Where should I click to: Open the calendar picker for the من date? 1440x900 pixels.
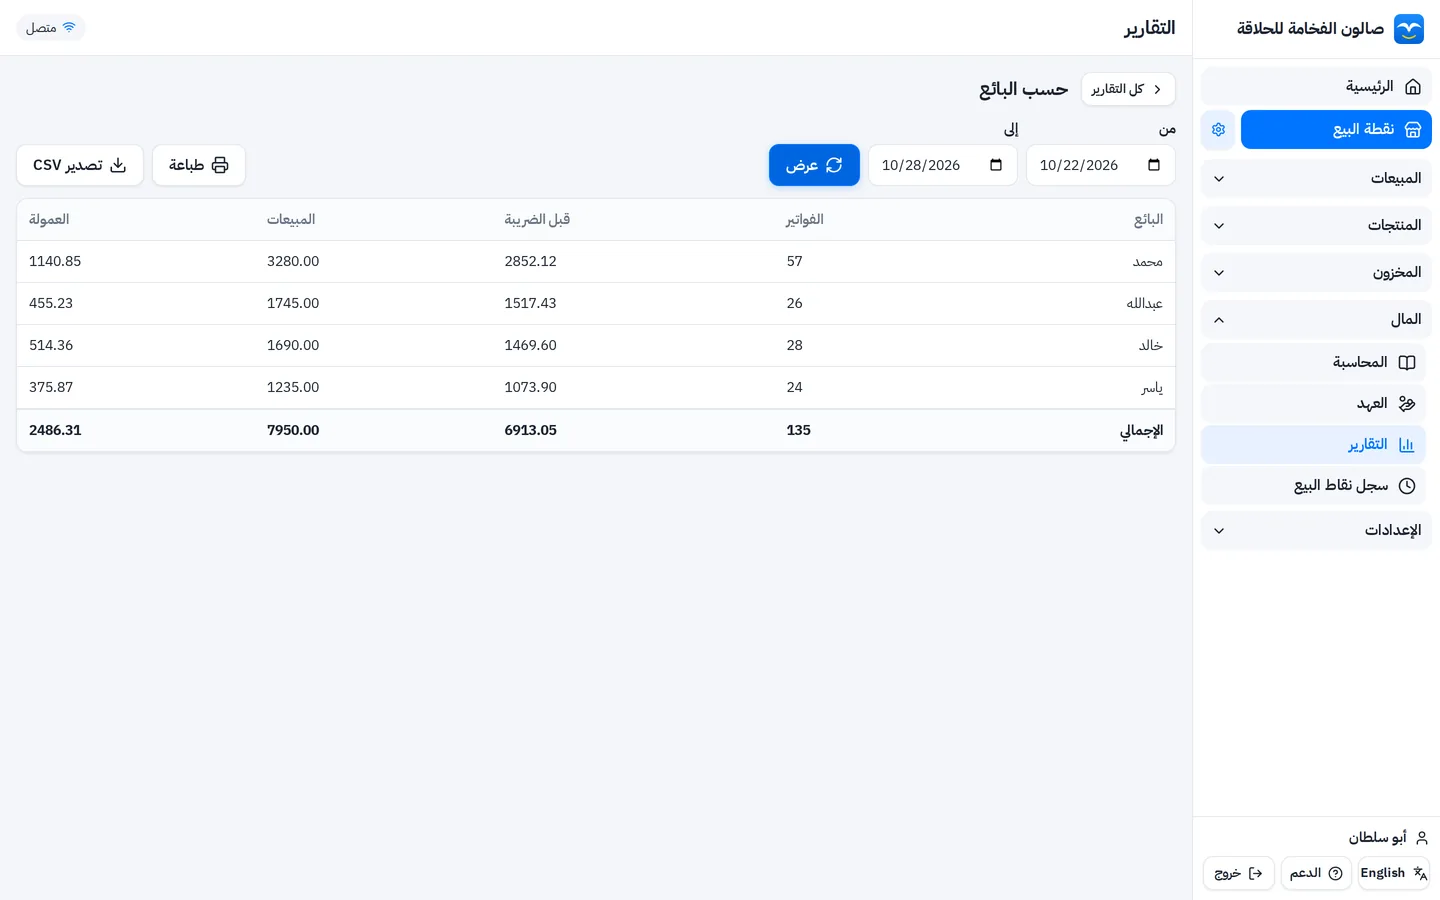click(x=1154, y=165)
